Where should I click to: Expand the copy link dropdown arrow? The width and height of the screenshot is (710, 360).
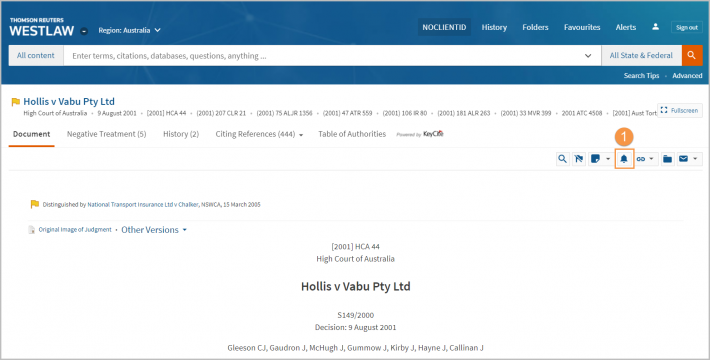coord(652,159)
